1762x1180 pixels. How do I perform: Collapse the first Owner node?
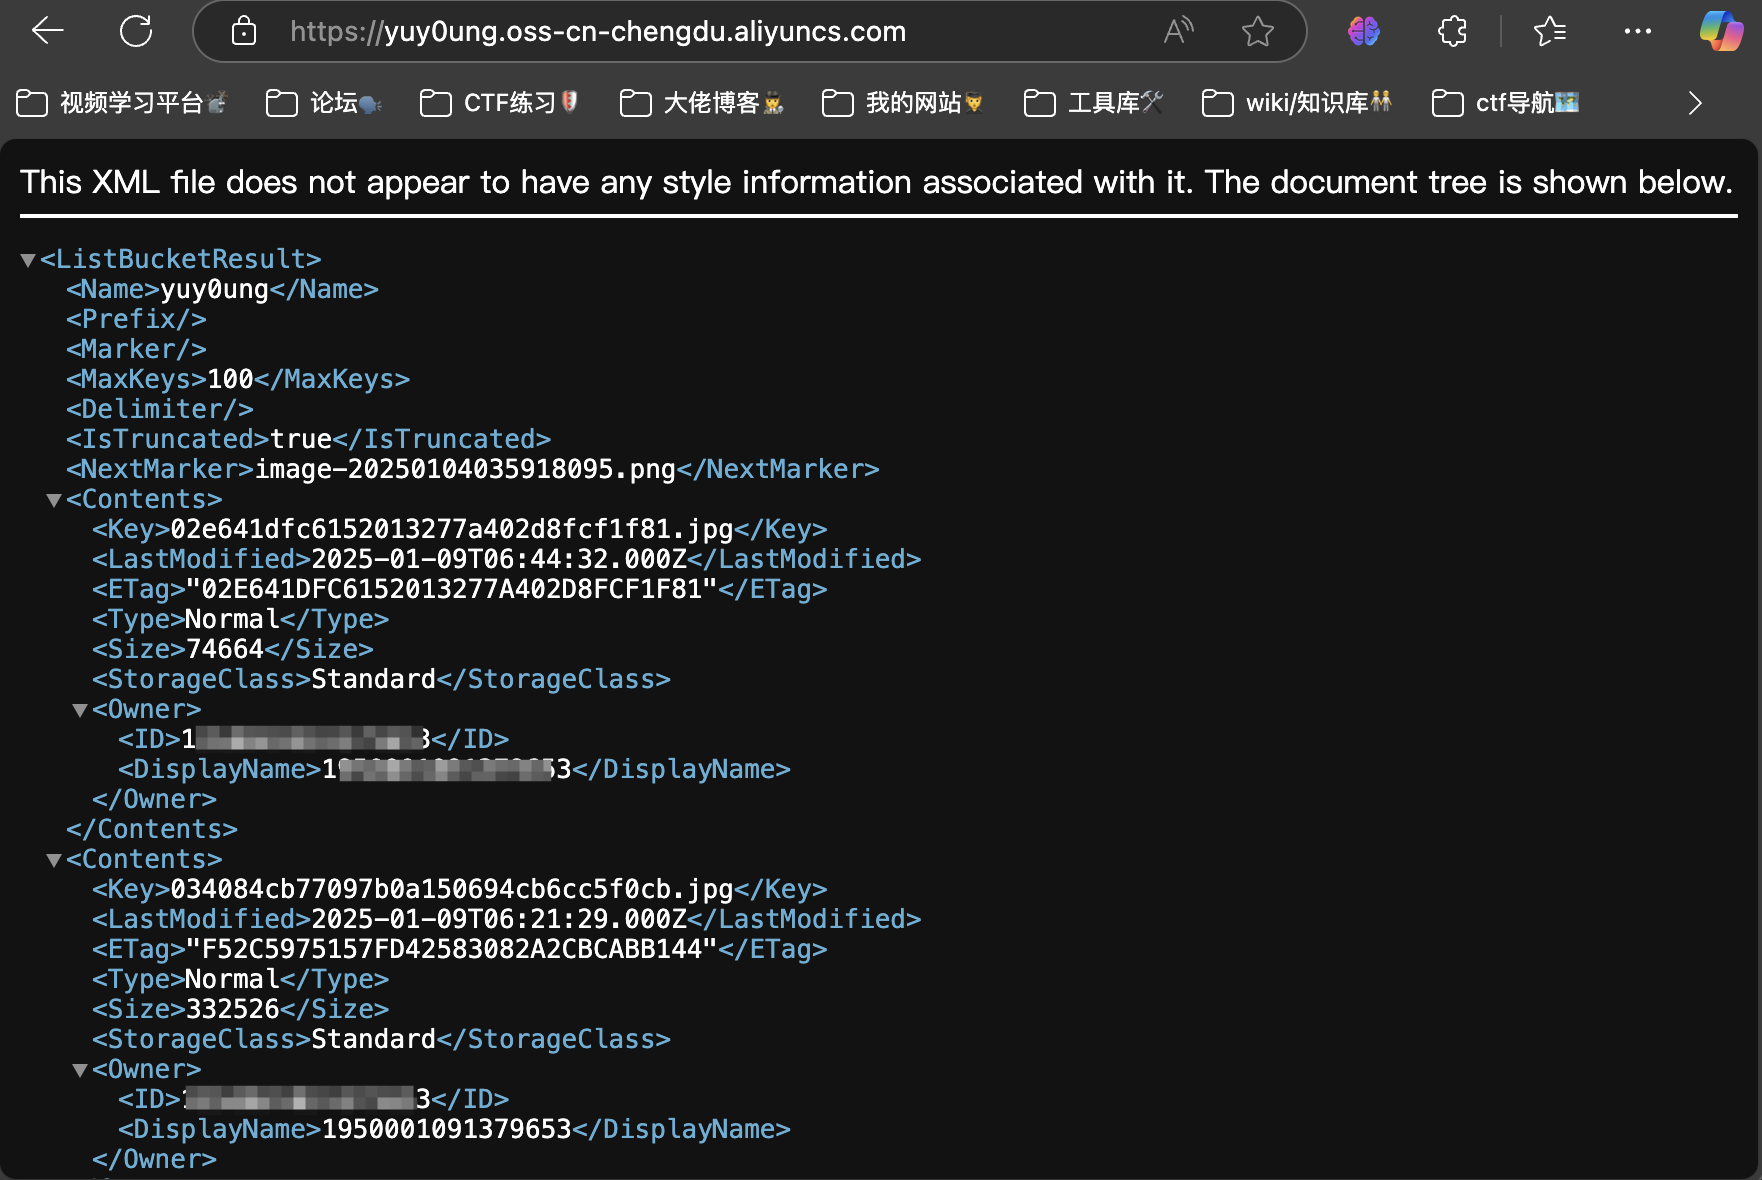point(80,710)
